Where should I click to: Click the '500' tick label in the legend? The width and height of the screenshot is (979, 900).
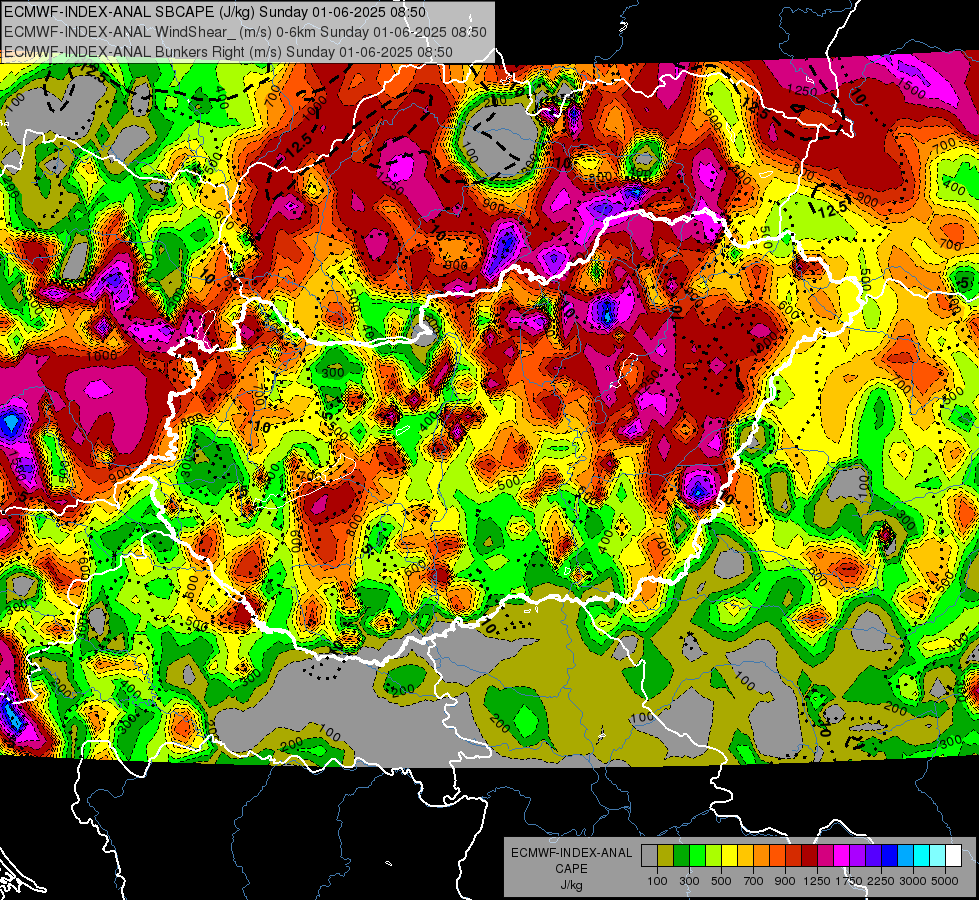(x=721, y=881)
